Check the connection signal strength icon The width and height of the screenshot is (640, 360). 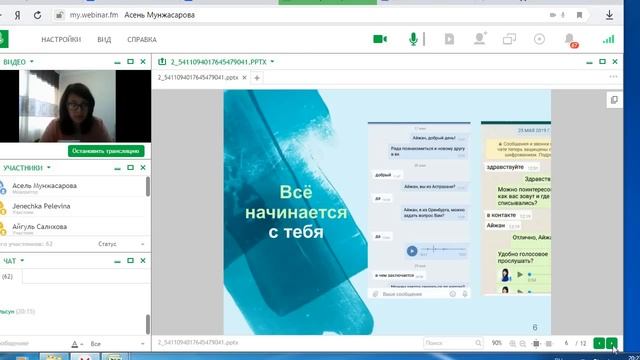[x=608, y=39]
